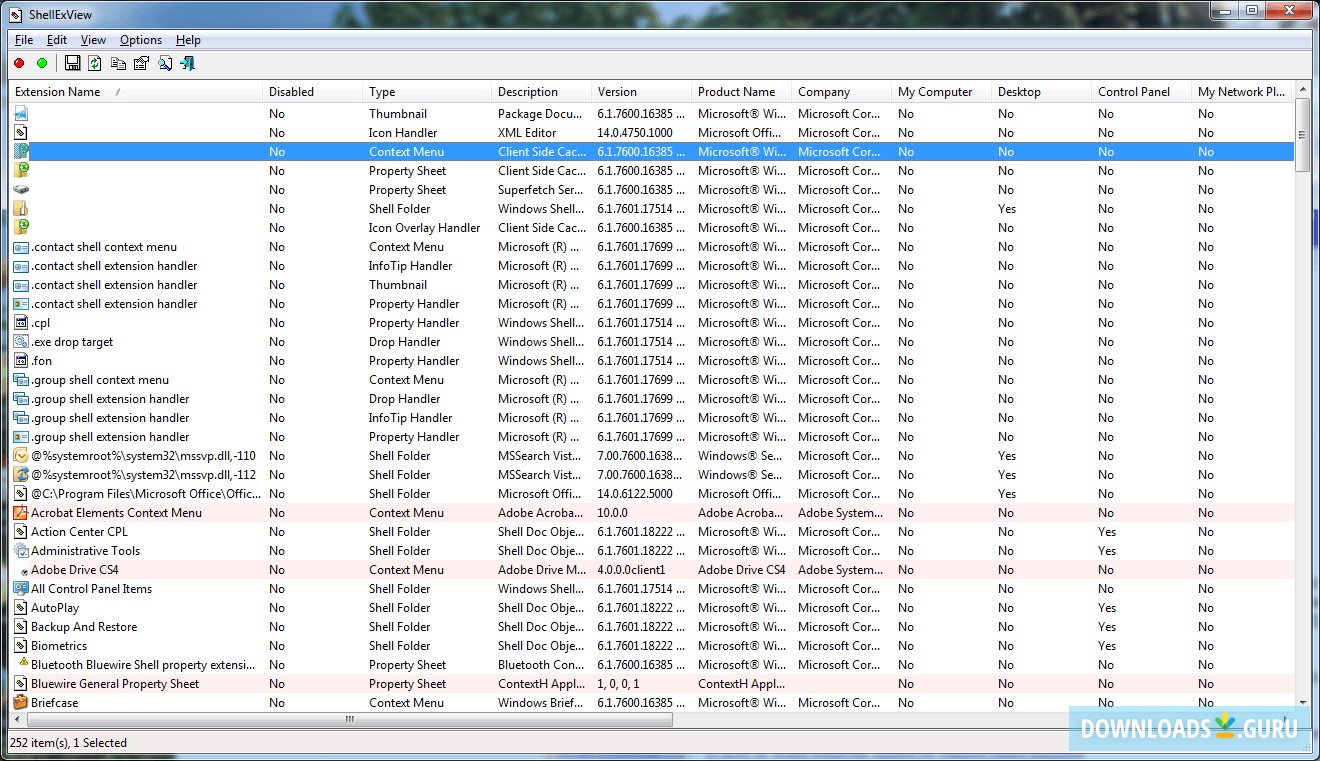Select the "Action Center CPL" row name
Viewport: 1320px width, 761px height.
click(x=79, y=532)
